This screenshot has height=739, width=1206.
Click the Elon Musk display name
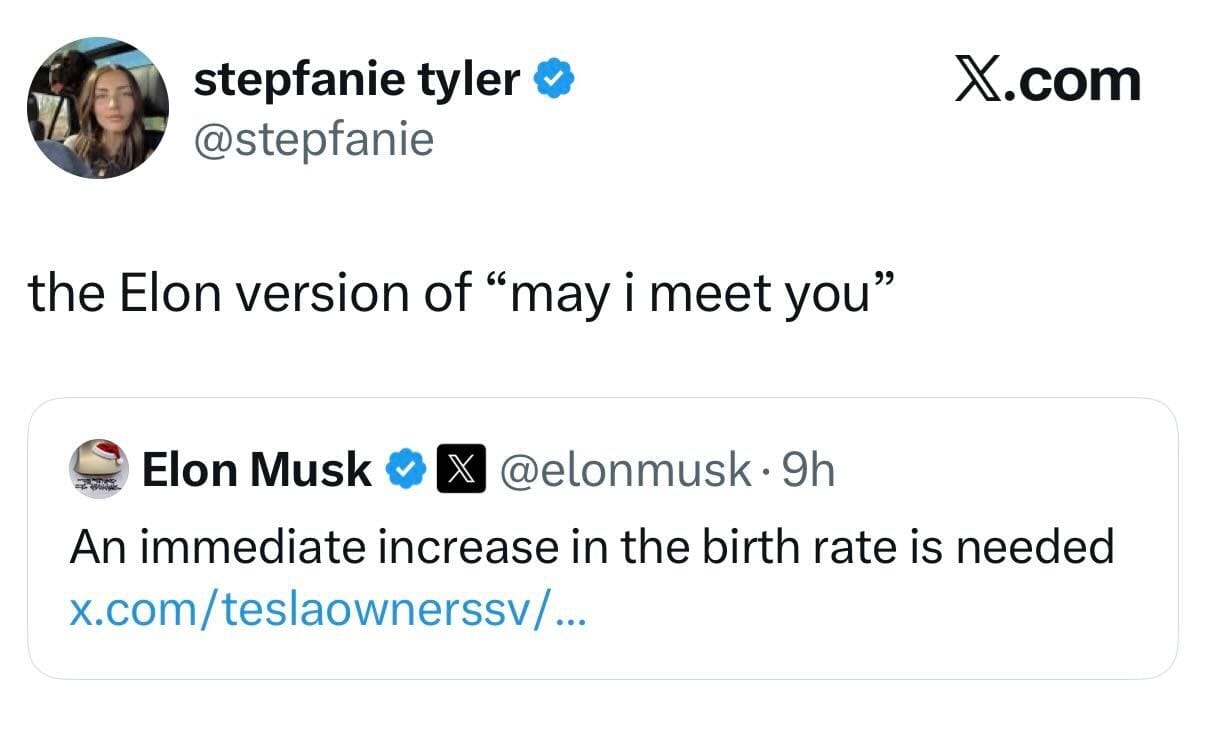pos(257,468)
